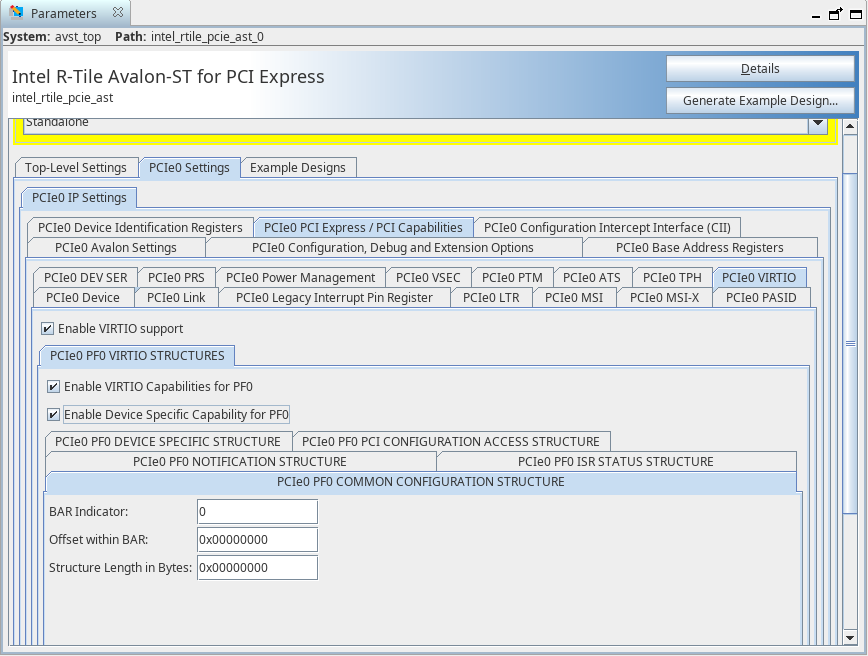Screen dimensions: 868x656
Task: Switch to PCIe0 Device tab
Action: [83, 297]
